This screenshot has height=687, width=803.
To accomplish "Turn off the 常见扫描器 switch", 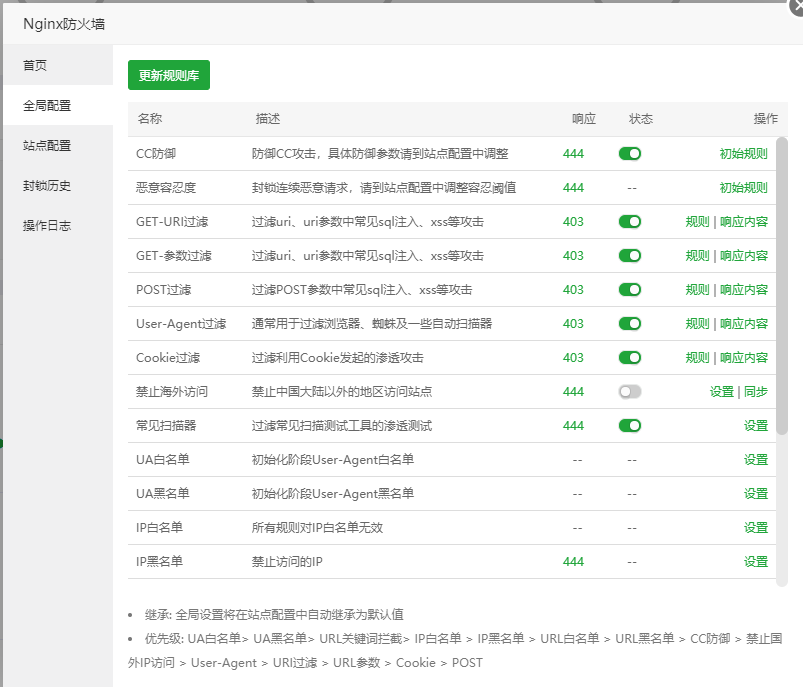I will (x=630, y=425).
